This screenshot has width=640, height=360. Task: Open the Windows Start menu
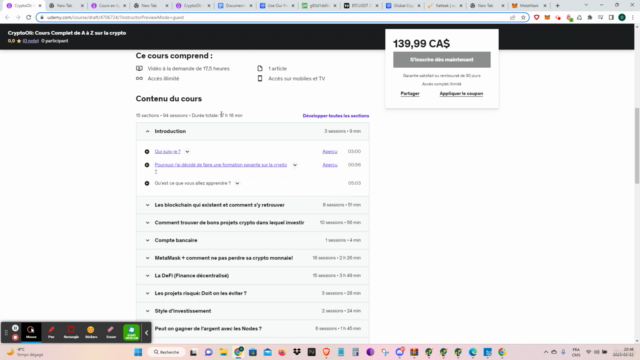138,352
